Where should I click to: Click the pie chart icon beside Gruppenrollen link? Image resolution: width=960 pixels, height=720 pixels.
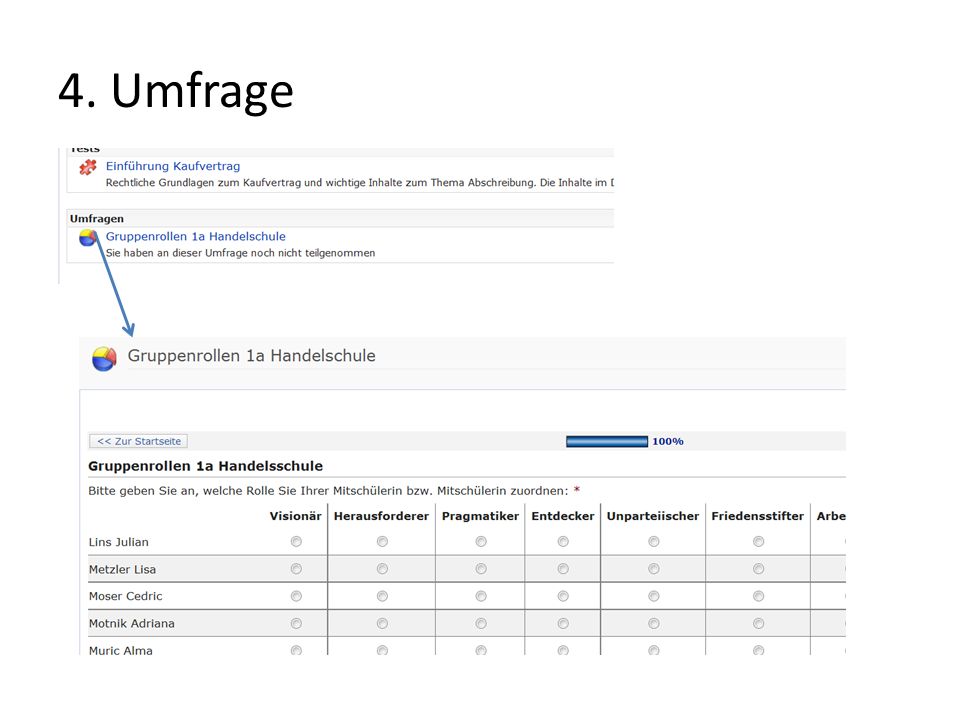[88, 238]
